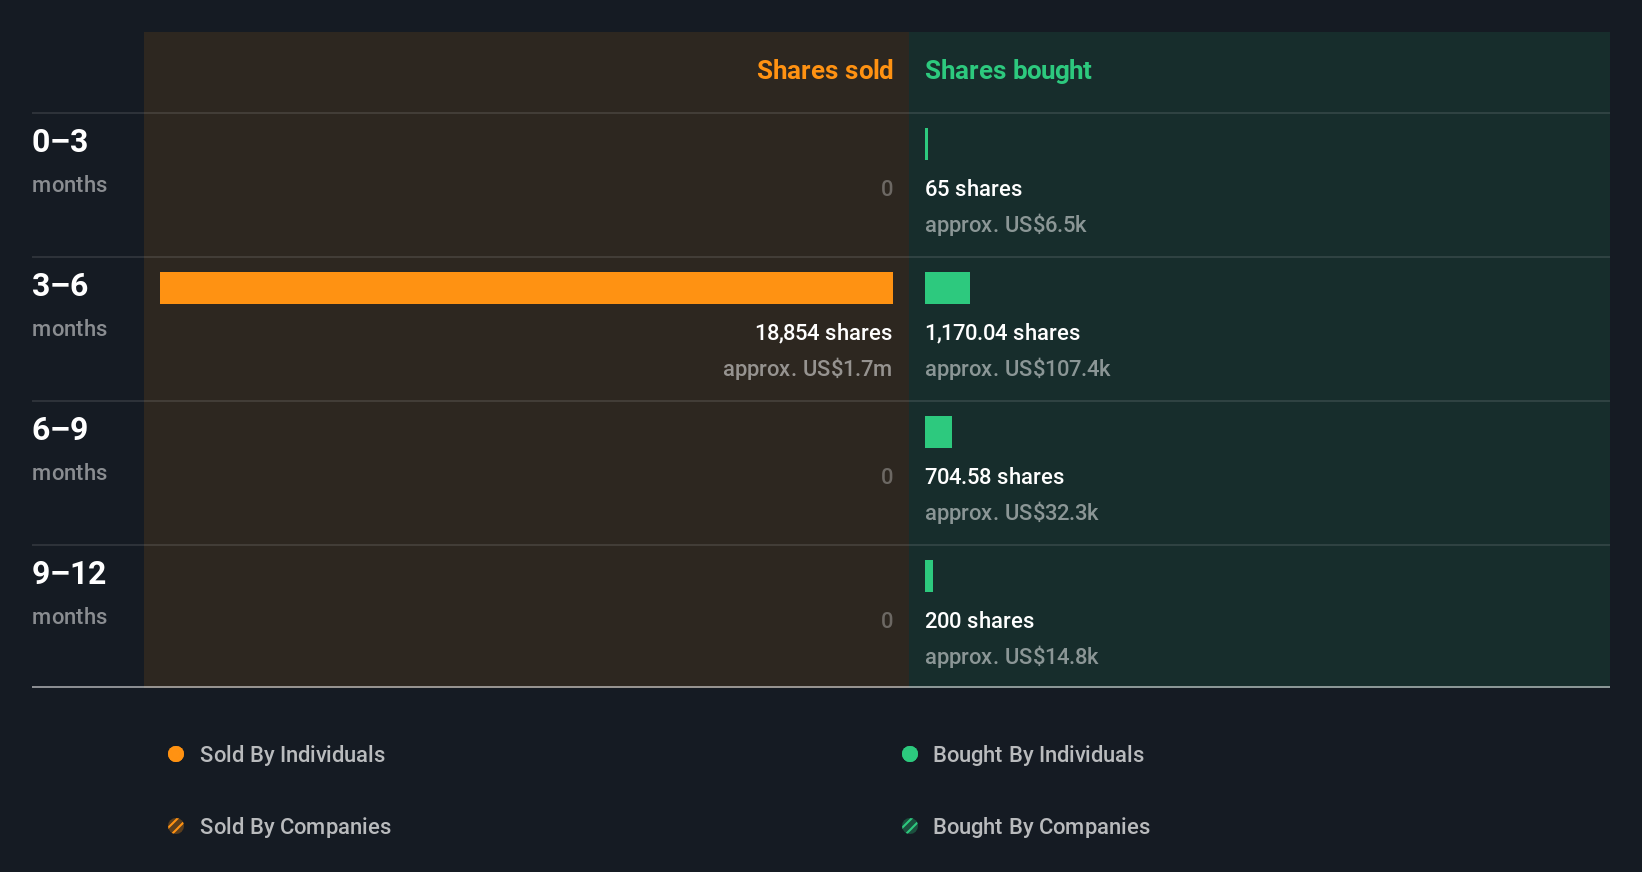Viewport: 1642px width, 872px height.
Task: Click the green 704.58 shares bought bar
Action: pos(938,432)
